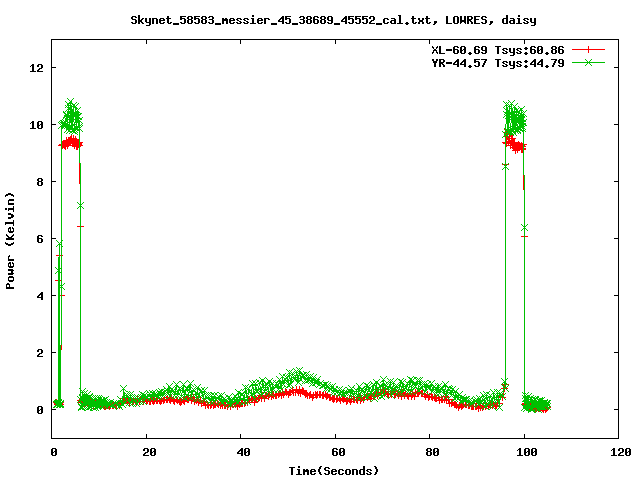Click the y-axis tick label 6
The height and width of the screenshot is (480, 640).
point(40,239)
